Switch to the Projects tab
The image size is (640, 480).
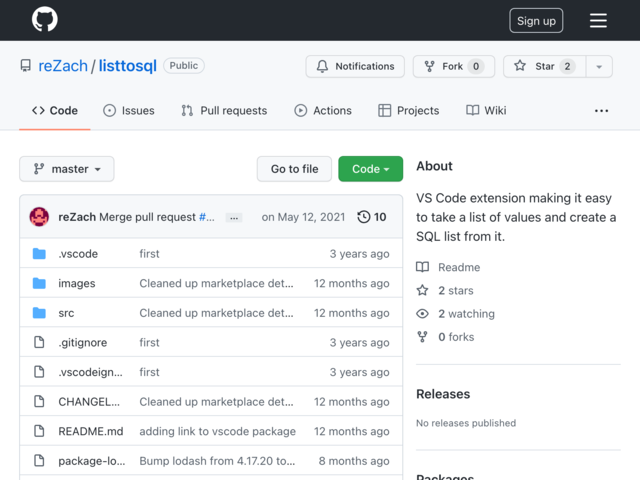coord(409,111)
